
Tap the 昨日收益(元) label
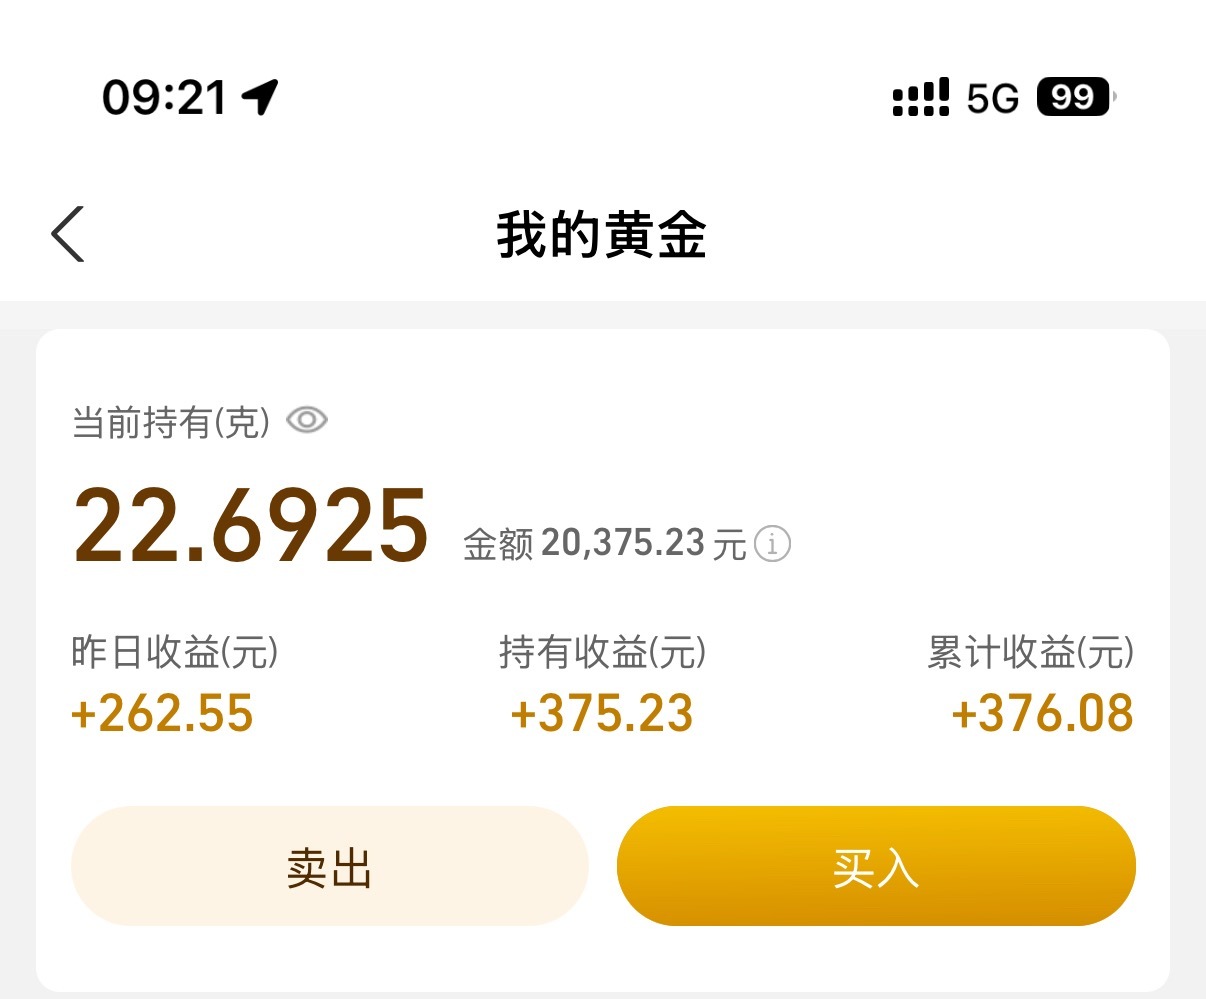pos(174,653)
